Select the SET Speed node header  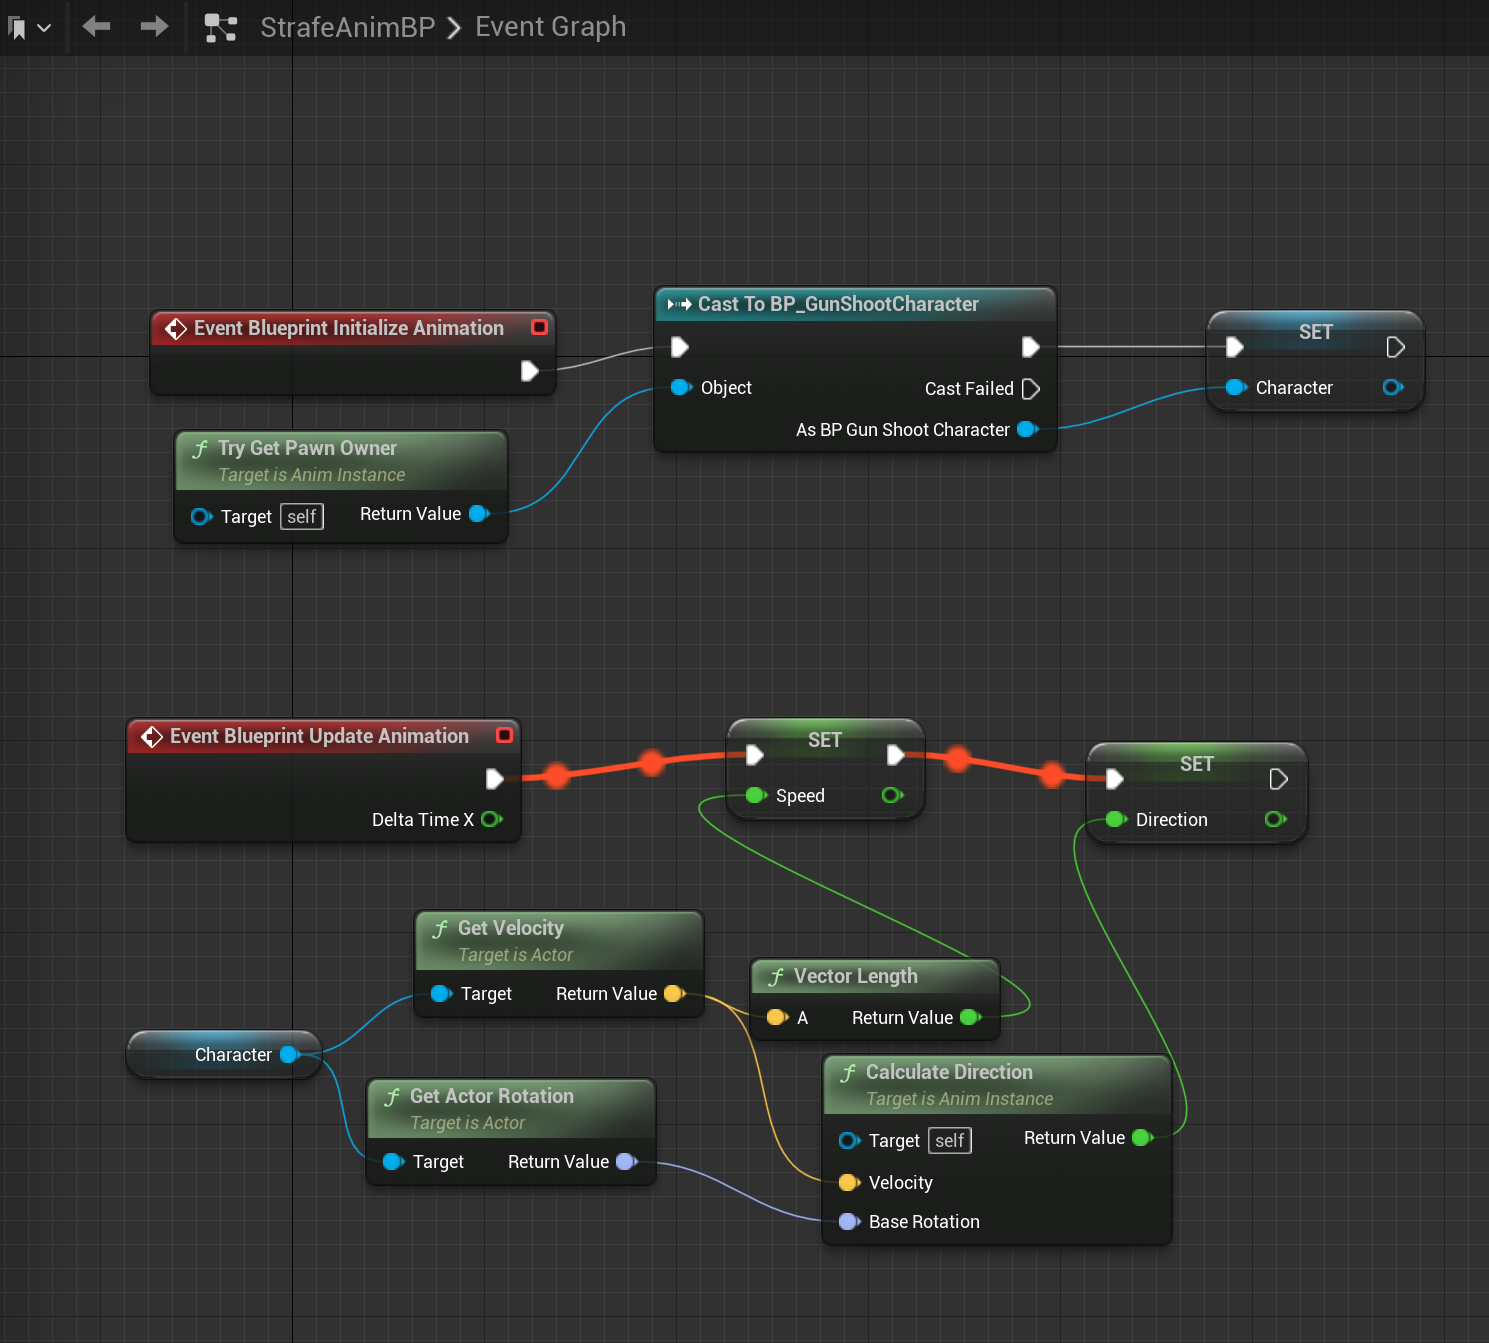tap(825, 740)
